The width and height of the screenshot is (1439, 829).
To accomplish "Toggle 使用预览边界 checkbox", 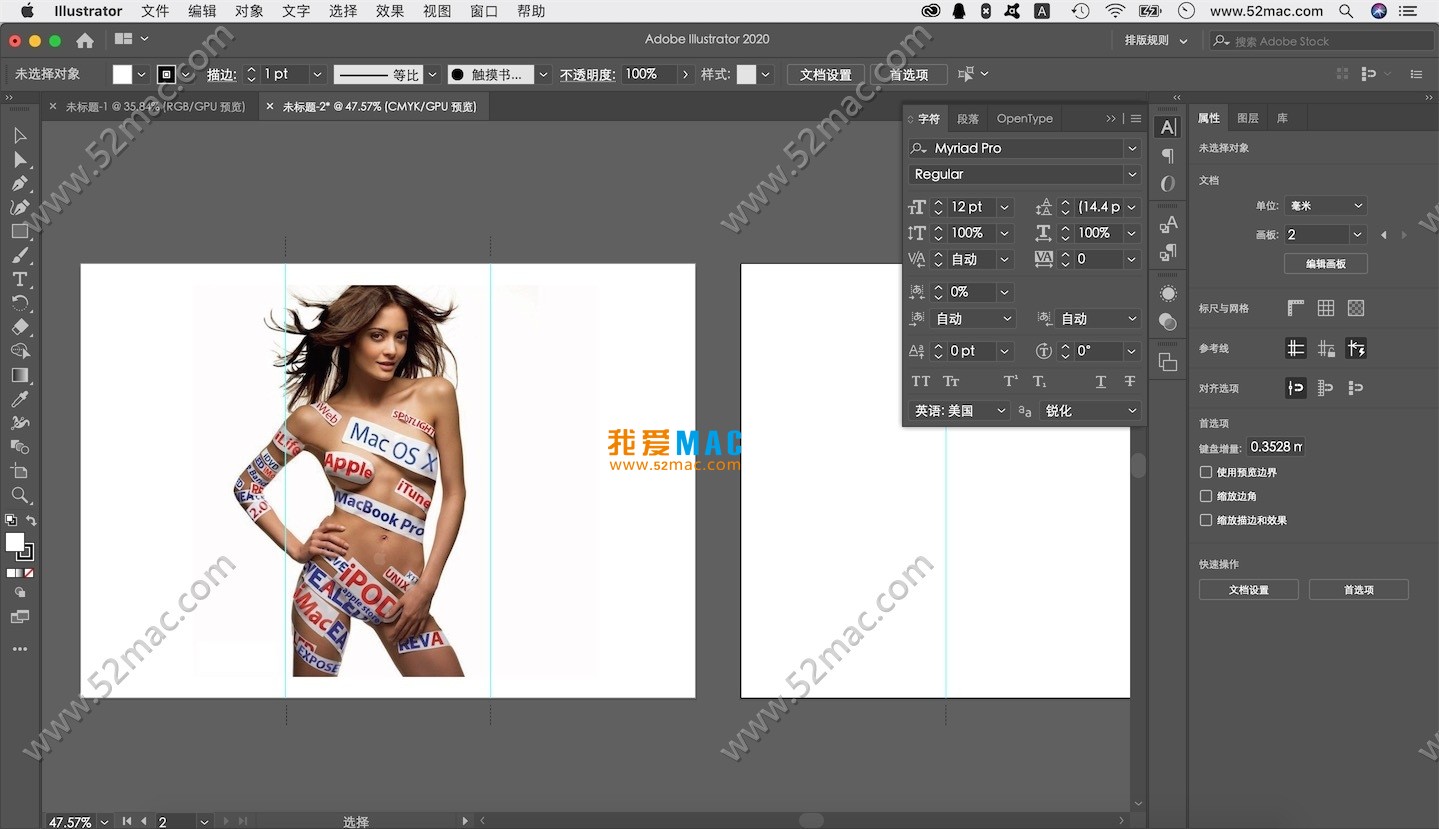I will pos(1205,472).
